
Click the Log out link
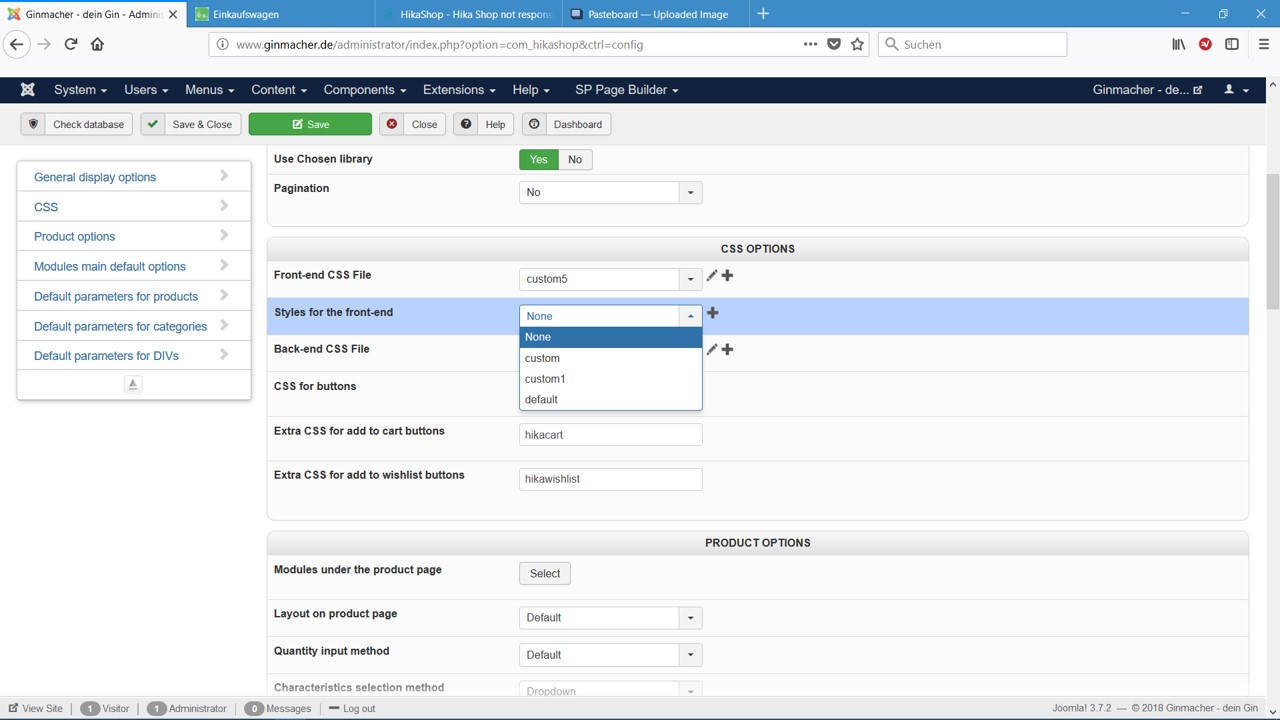click(x=351, y=708)
